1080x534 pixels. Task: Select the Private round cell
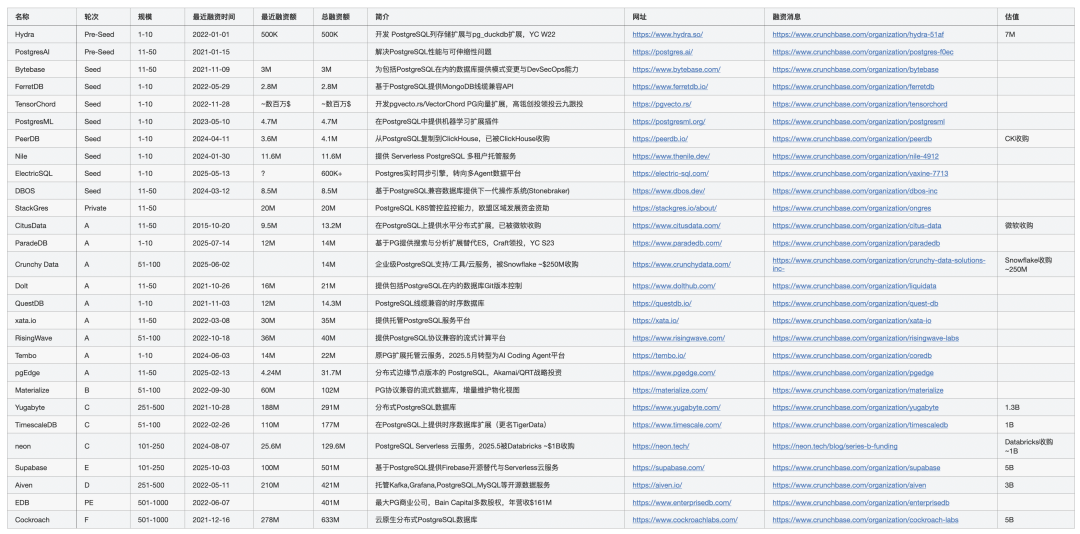coord(103,208)
